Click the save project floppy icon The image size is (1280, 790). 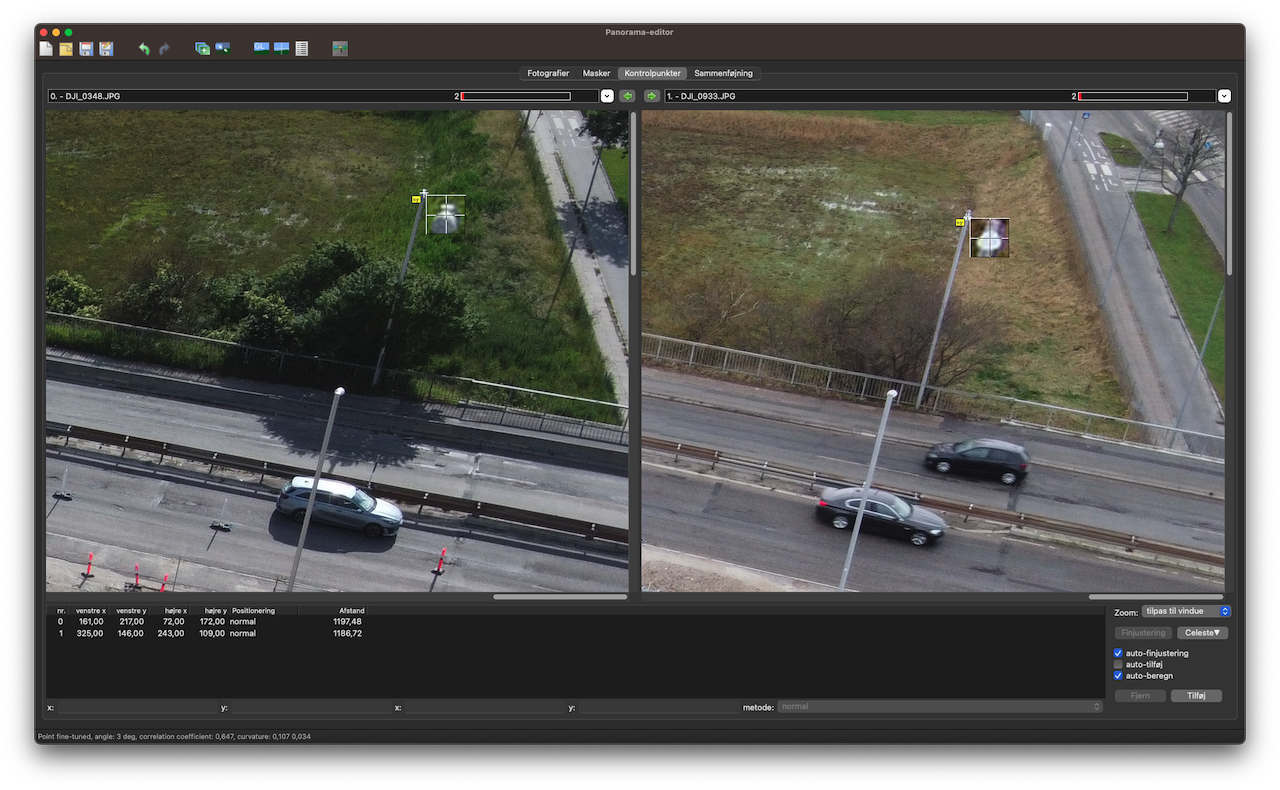pos(86,48)
